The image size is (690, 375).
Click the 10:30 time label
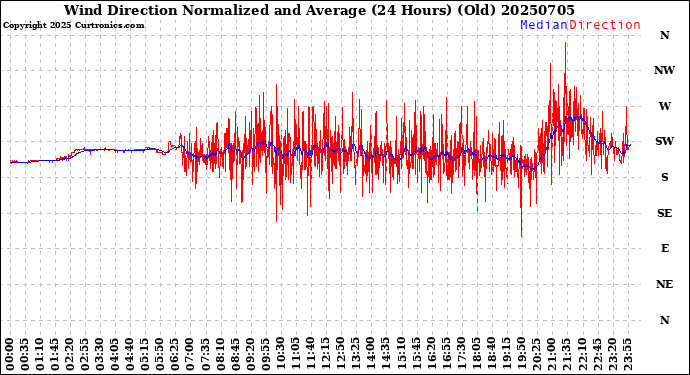coord(281,354)
